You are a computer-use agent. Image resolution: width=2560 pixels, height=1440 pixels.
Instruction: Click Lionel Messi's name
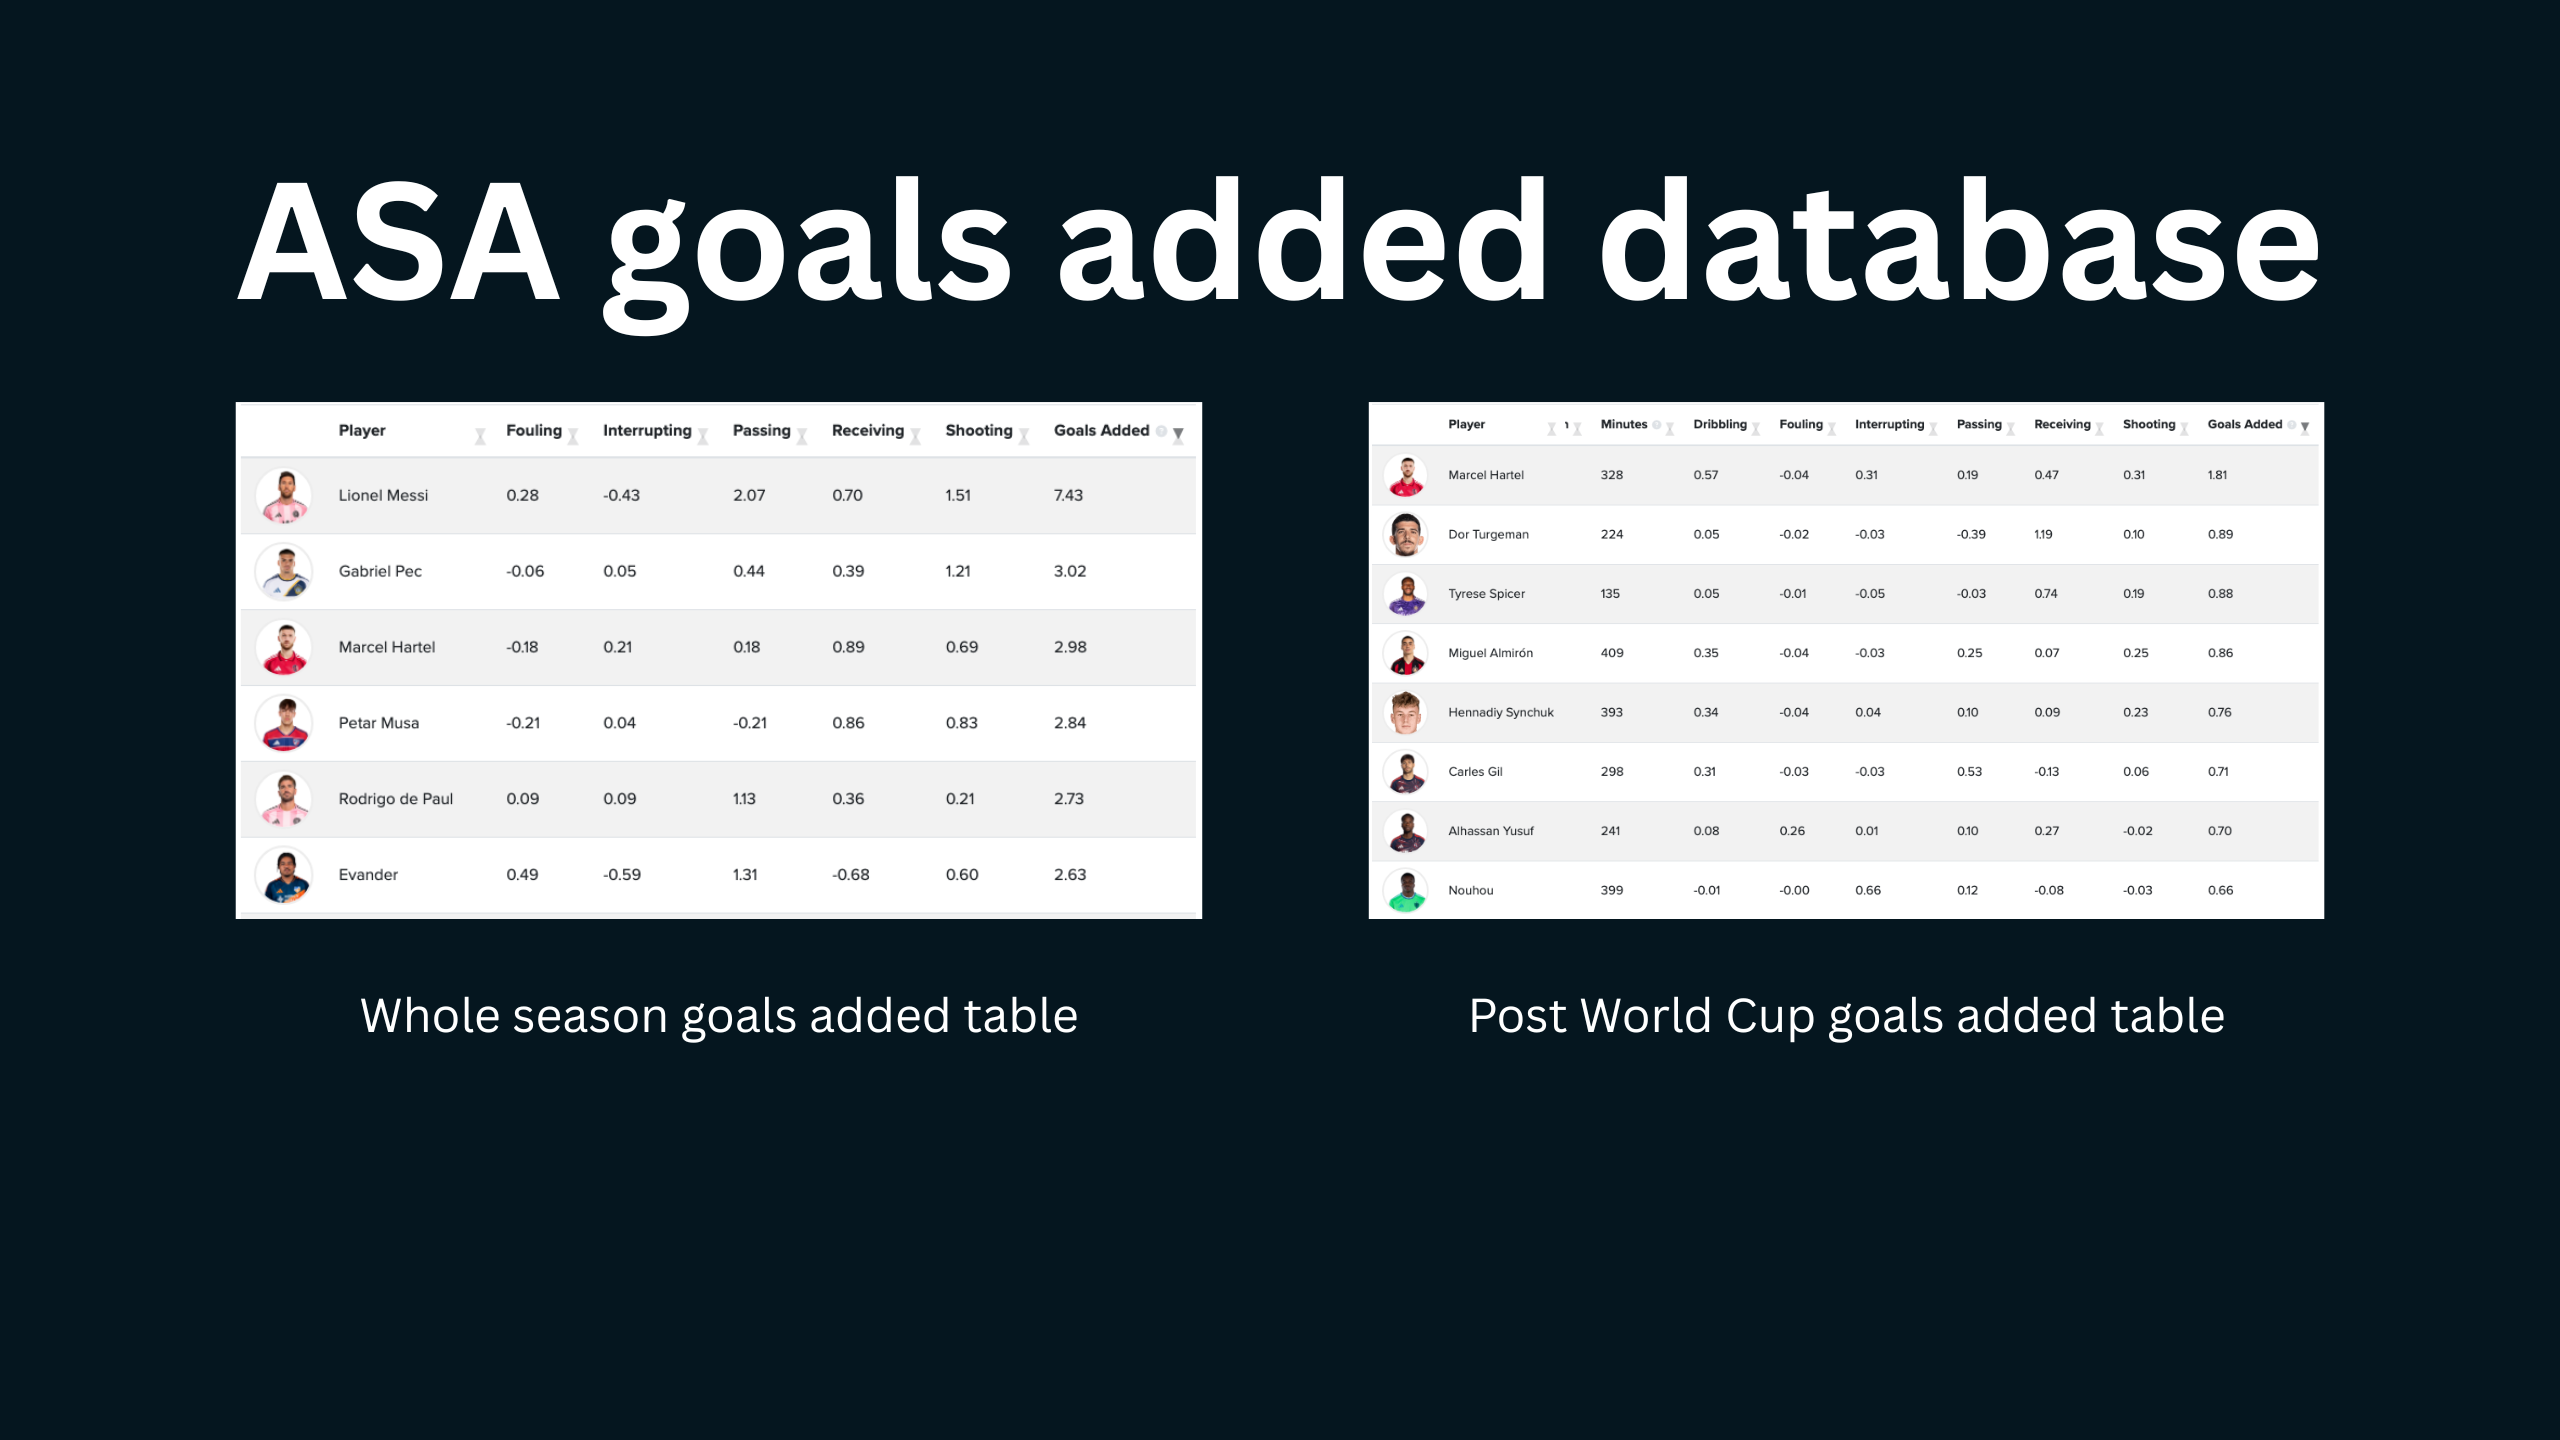383,495
